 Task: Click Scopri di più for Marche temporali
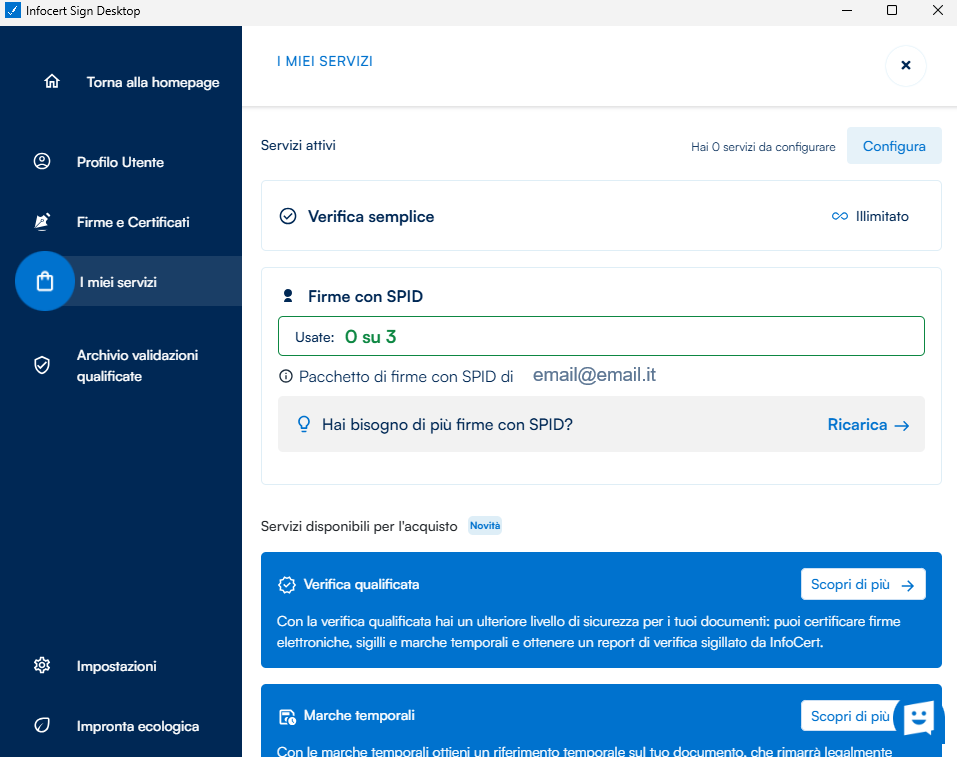click(850, 716)
